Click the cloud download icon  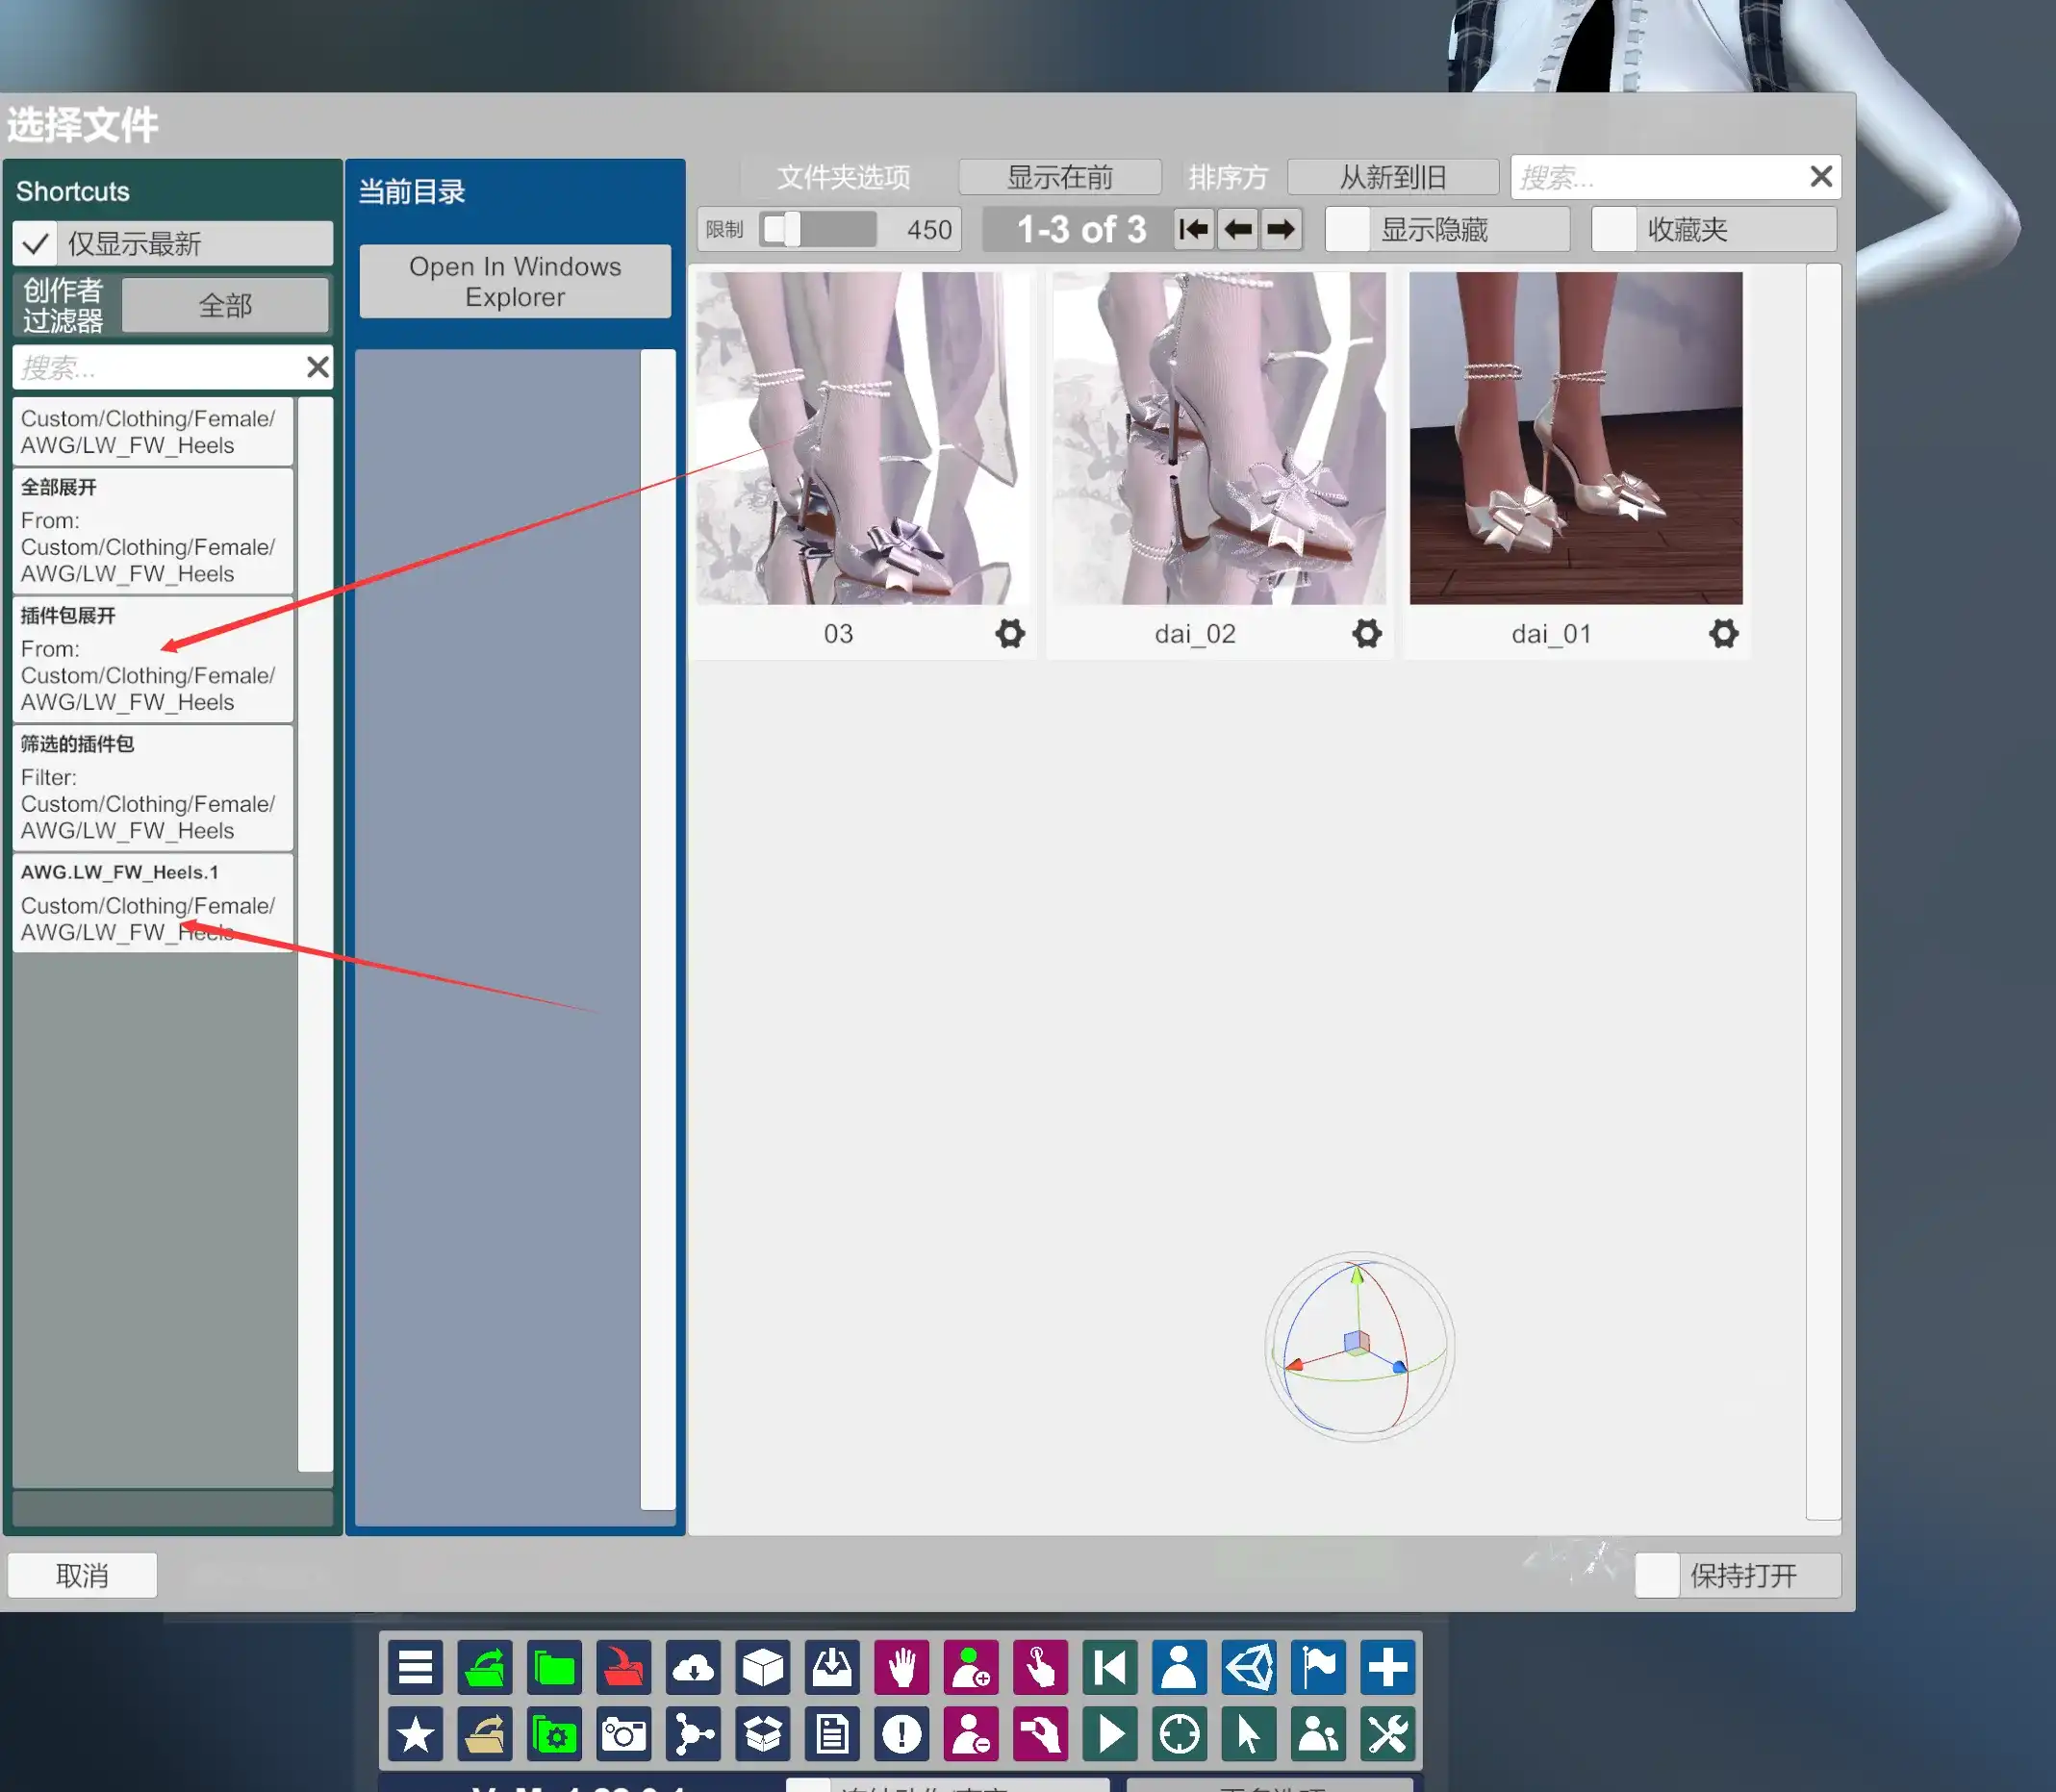pyautogui.click(x=693, y=1667)
